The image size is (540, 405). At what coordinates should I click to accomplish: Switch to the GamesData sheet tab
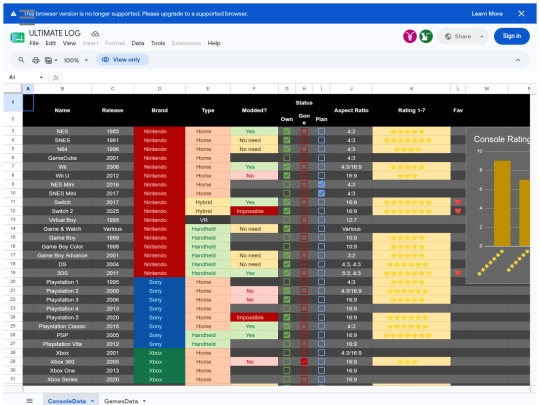click(x=121, y=401)
